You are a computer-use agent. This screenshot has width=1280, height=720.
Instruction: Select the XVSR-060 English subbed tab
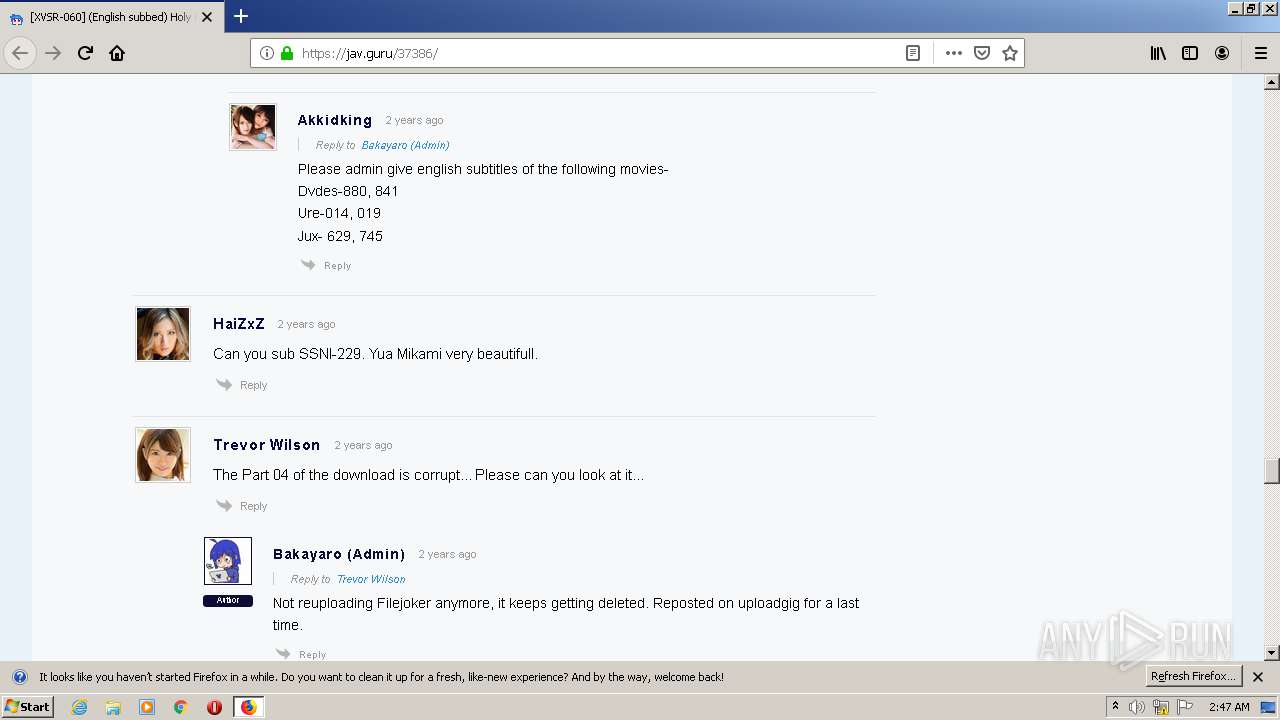click(110, 17)
